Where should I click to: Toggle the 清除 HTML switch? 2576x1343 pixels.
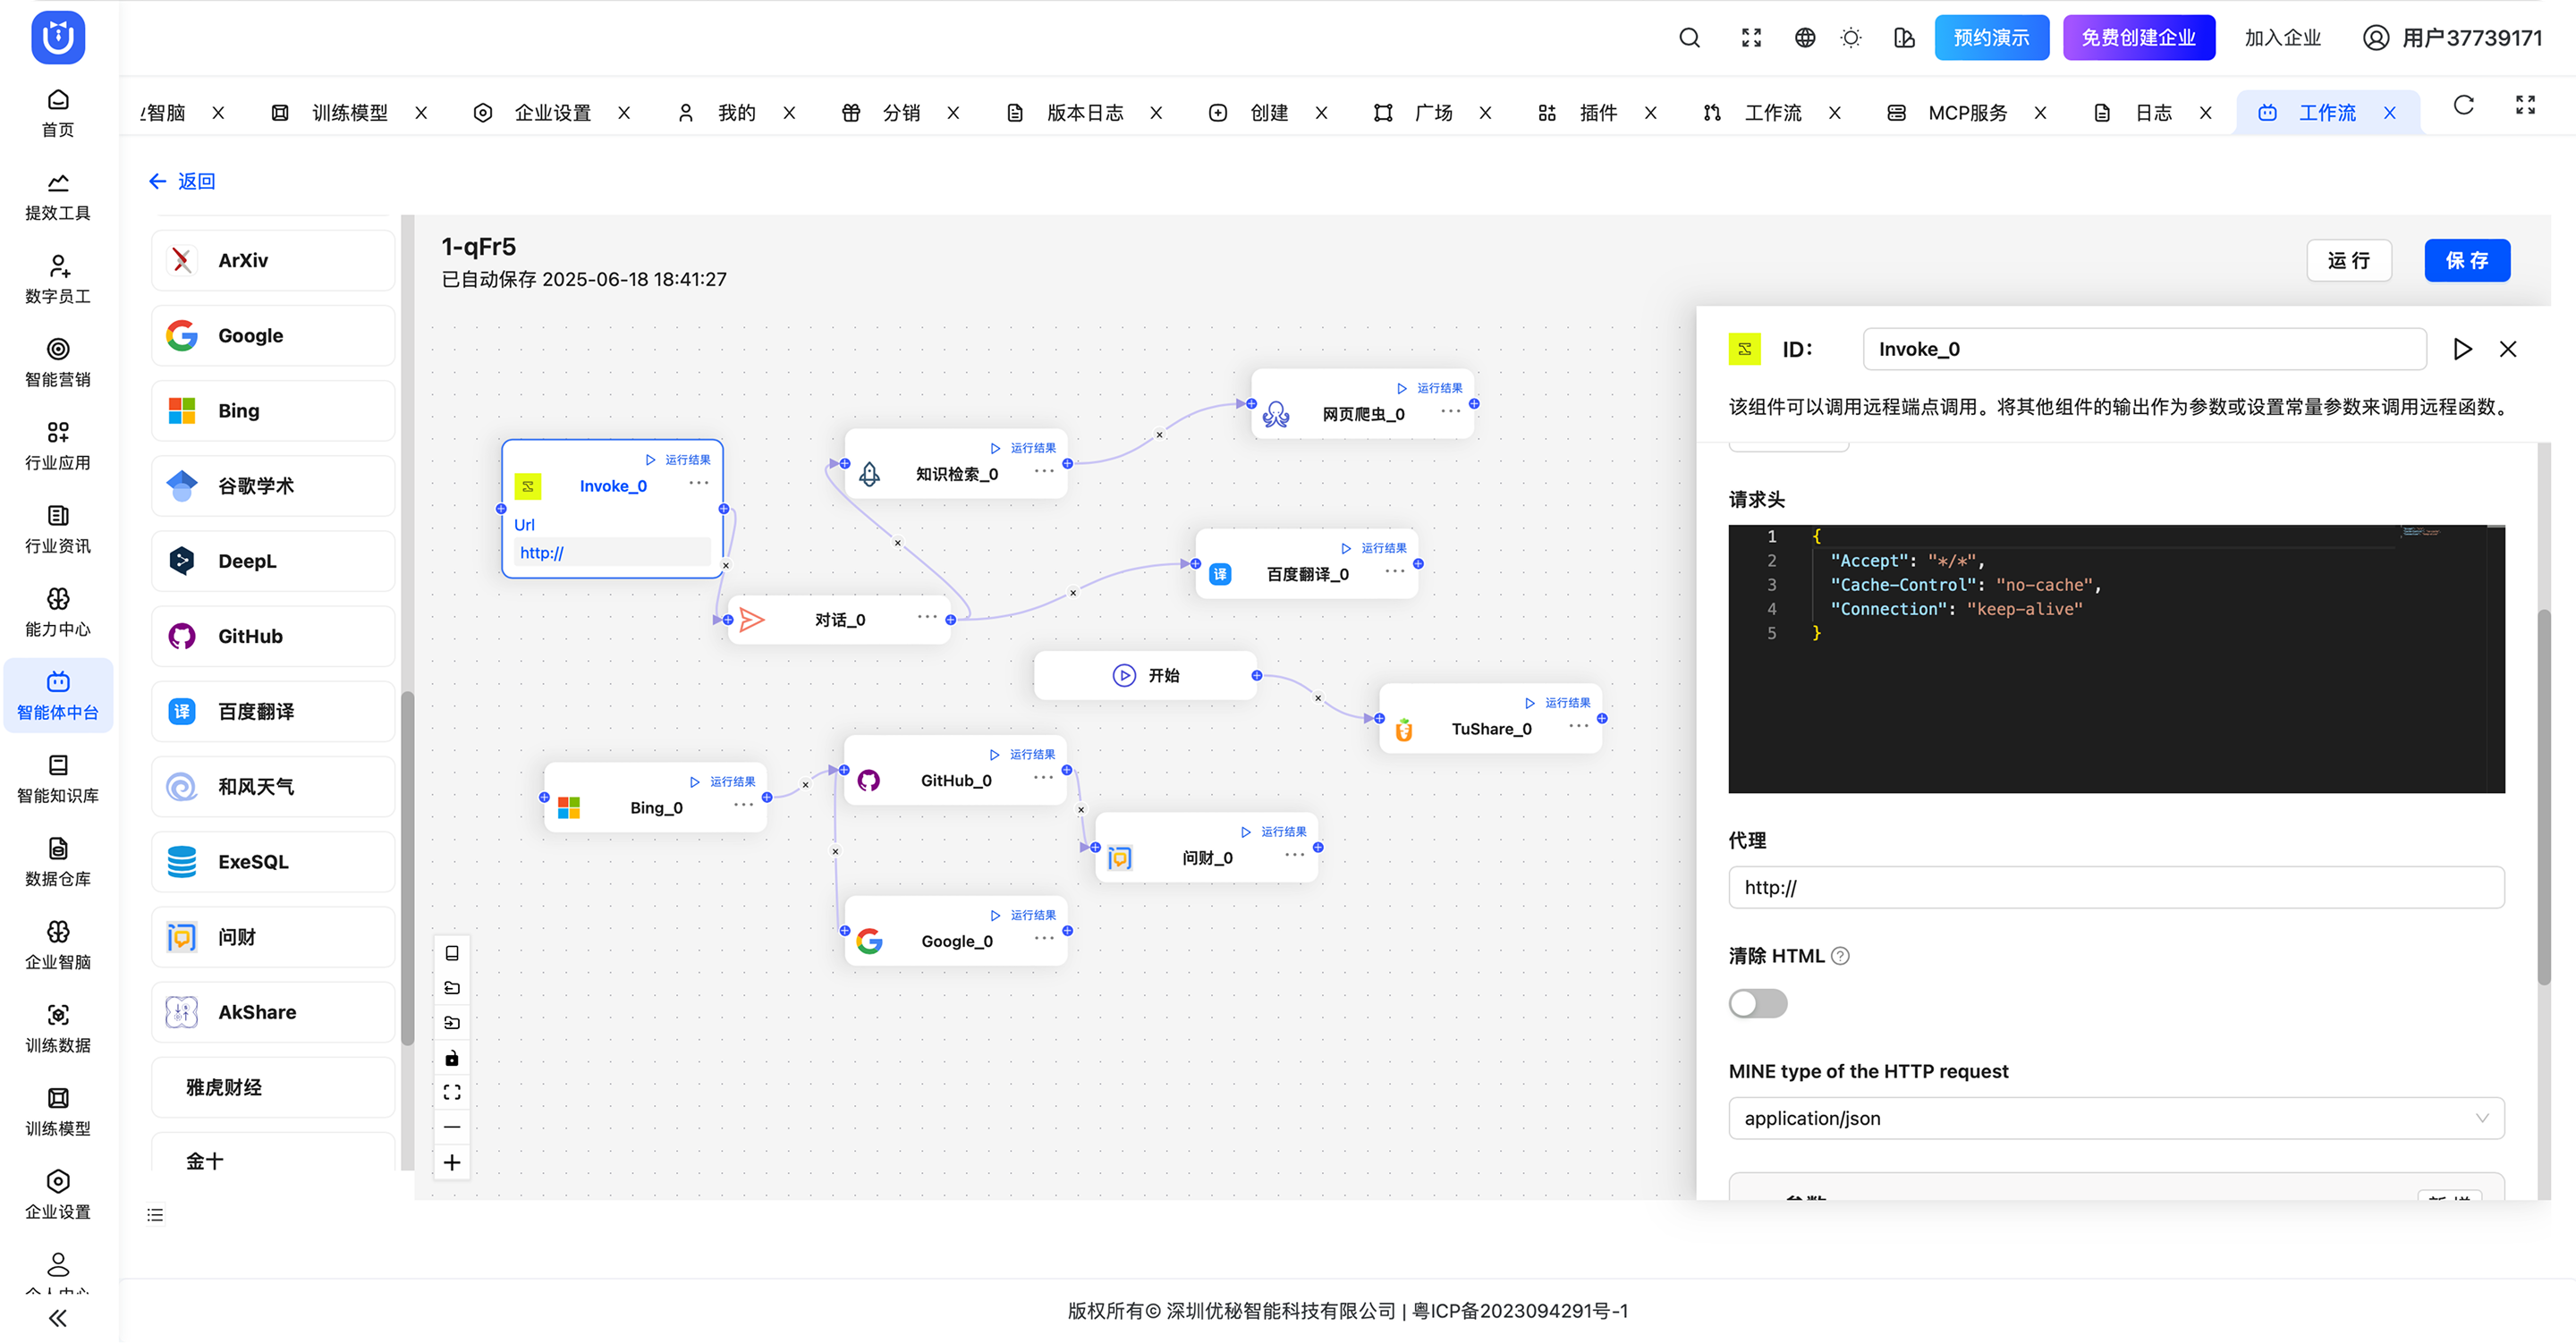point(1757,1003)
